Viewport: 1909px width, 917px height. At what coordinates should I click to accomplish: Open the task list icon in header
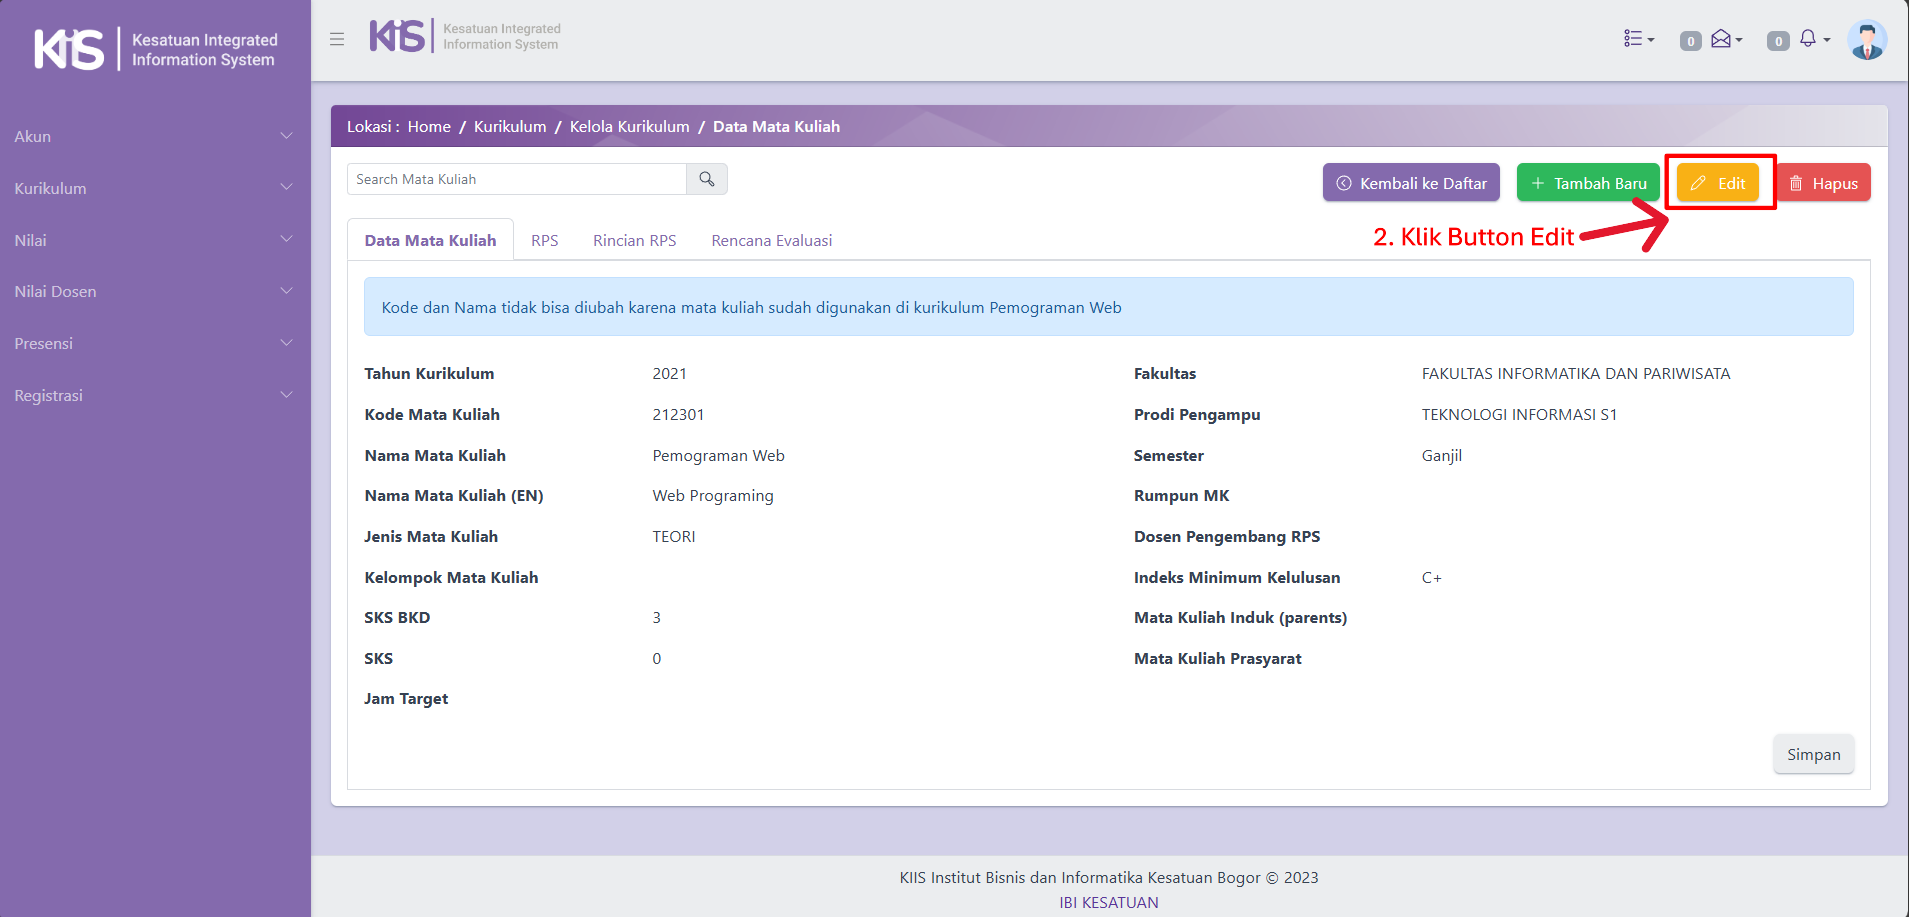1638,39
